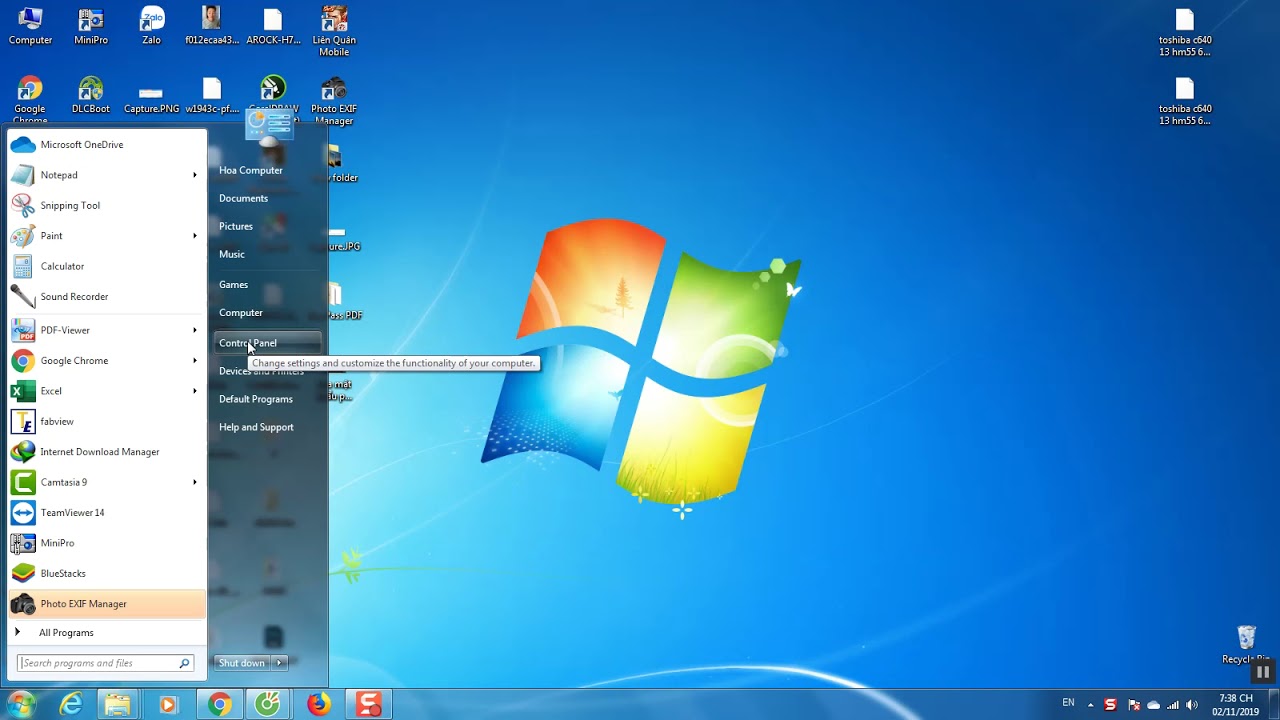Open Firefox from the taskbar
The image size is (1280, 720).
coord(318,705)
